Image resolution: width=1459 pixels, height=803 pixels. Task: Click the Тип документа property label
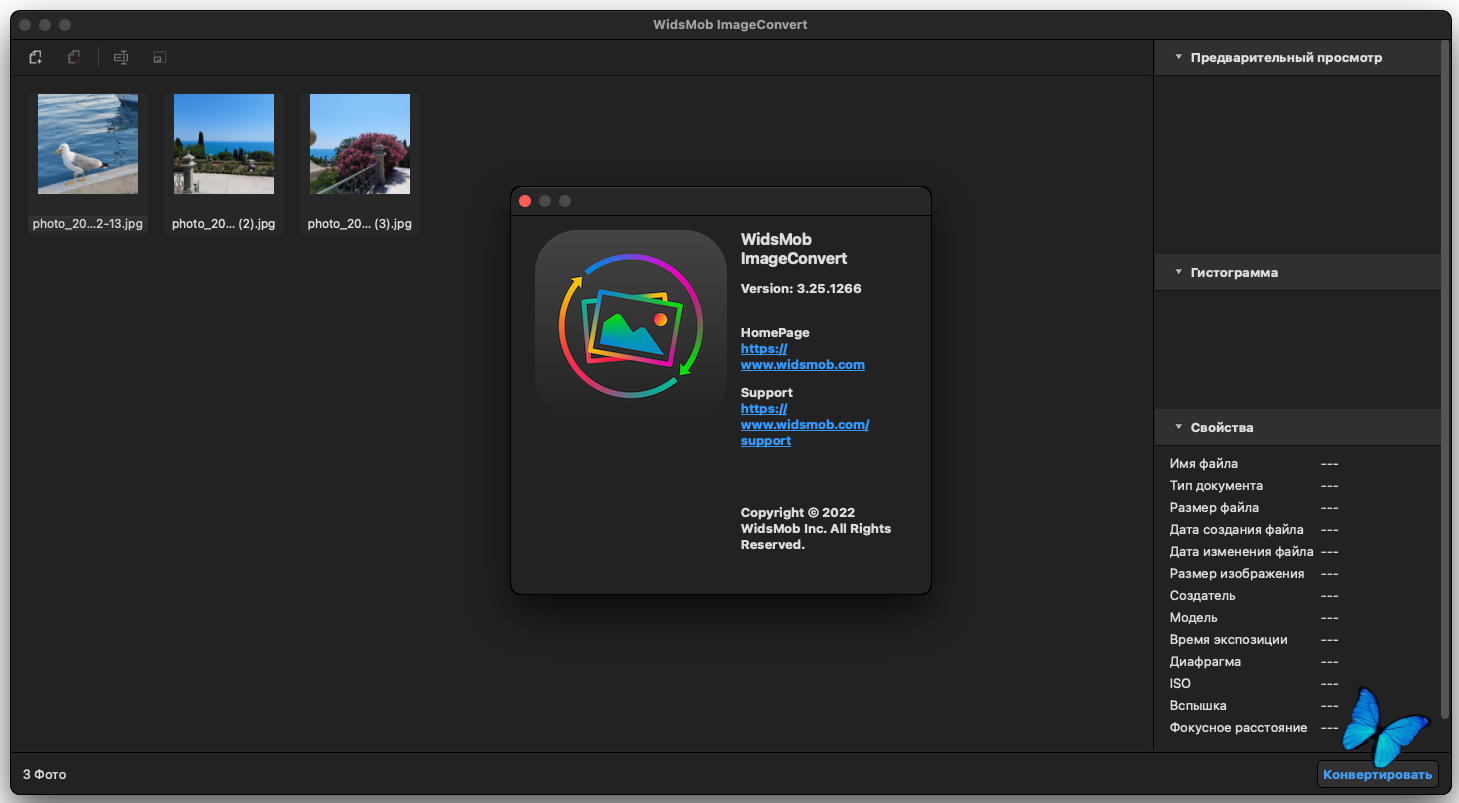tap(1216, 486)
